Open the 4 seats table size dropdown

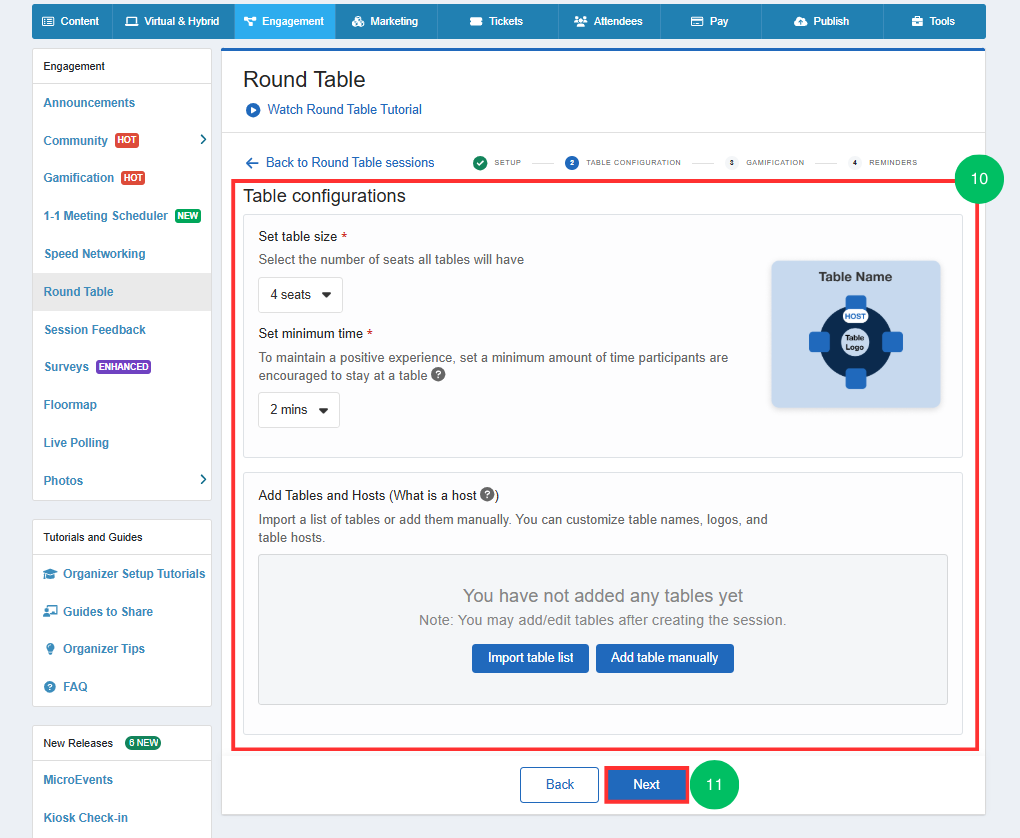pyautogui.click(x=300, y=295)
